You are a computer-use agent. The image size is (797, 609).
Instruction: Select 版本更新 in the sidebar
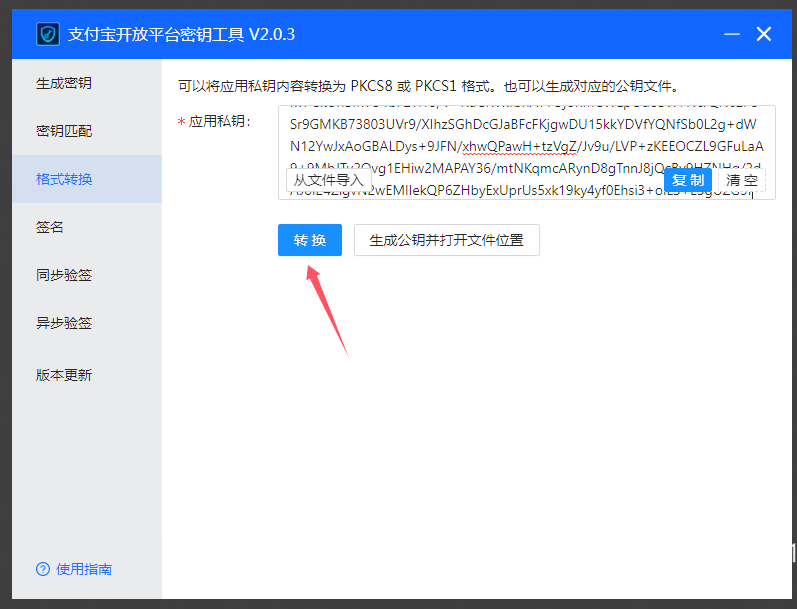(x=64, y=375)
